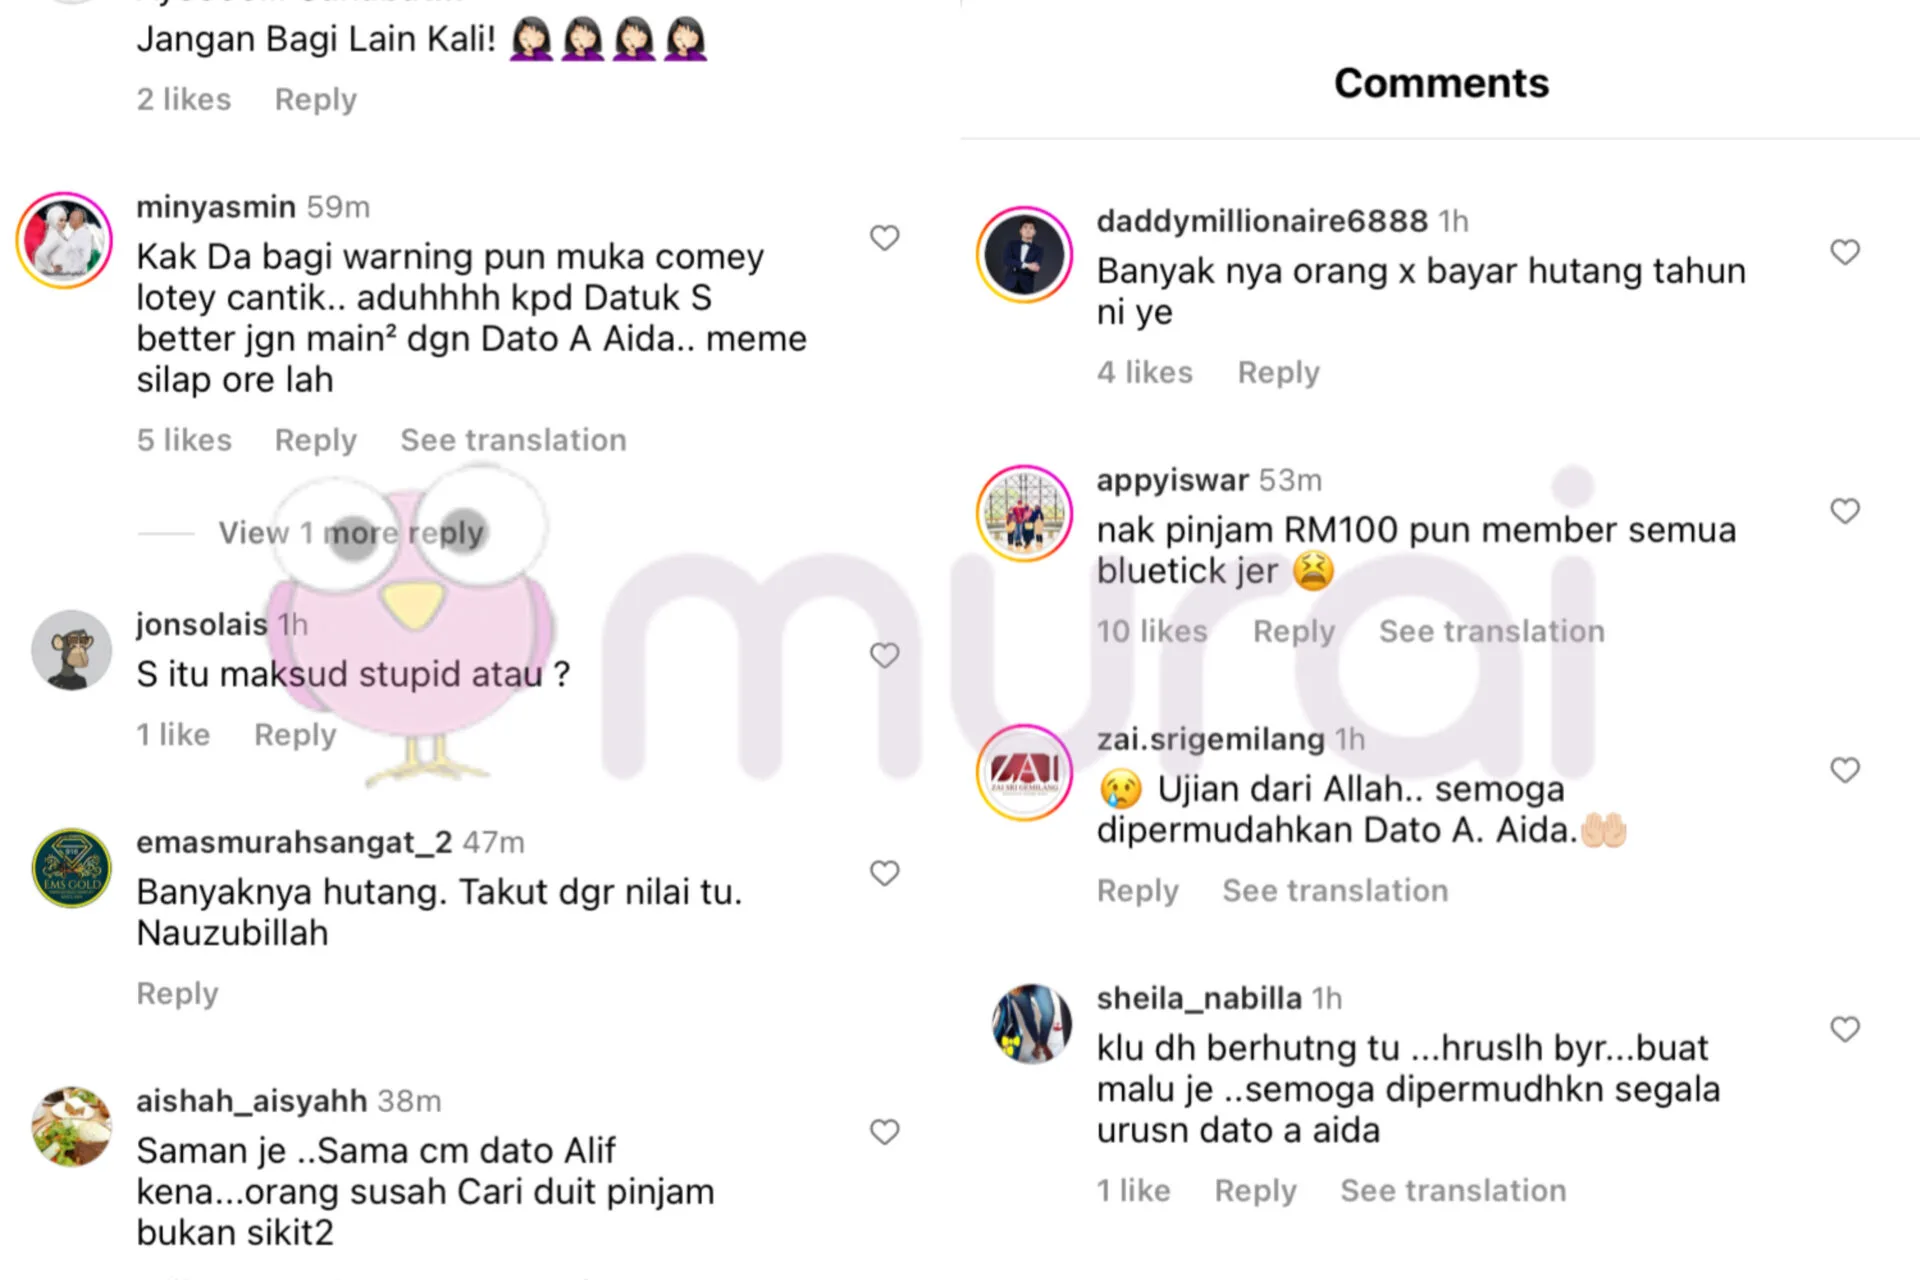Open 5 likes list under minyasmin
Image resolution: width=1920 pixels, height=1280 pixels.
click(x=184, y=440)
